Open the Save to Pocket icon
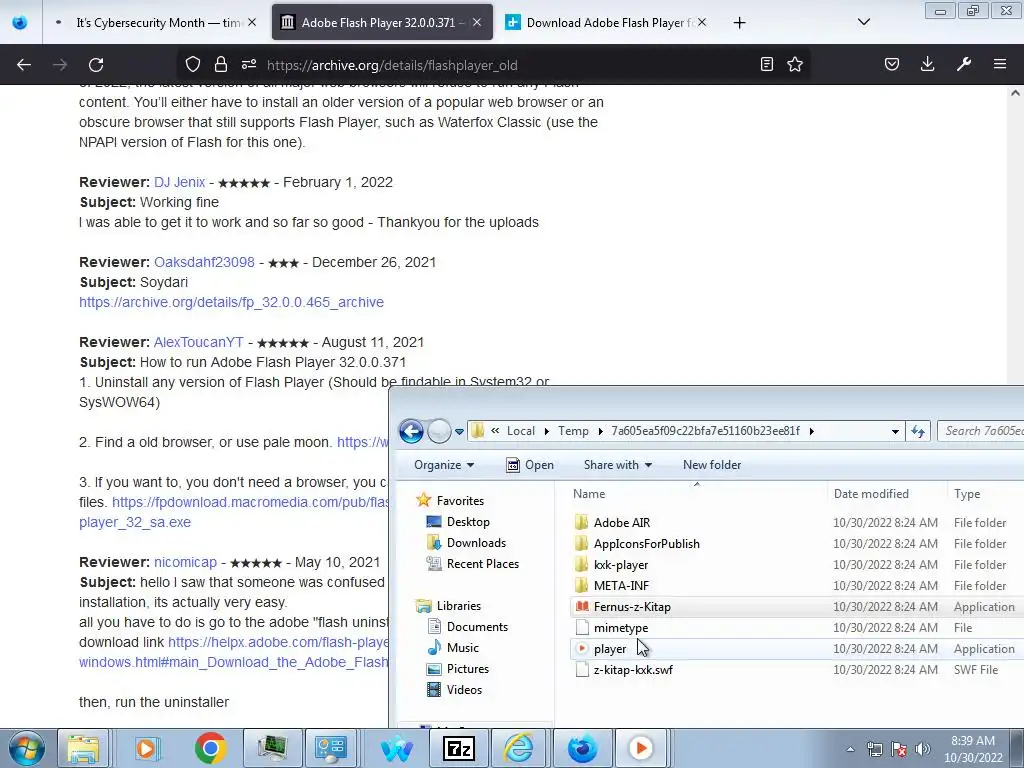Viewport: 1024px width, 768px height. 891,64
